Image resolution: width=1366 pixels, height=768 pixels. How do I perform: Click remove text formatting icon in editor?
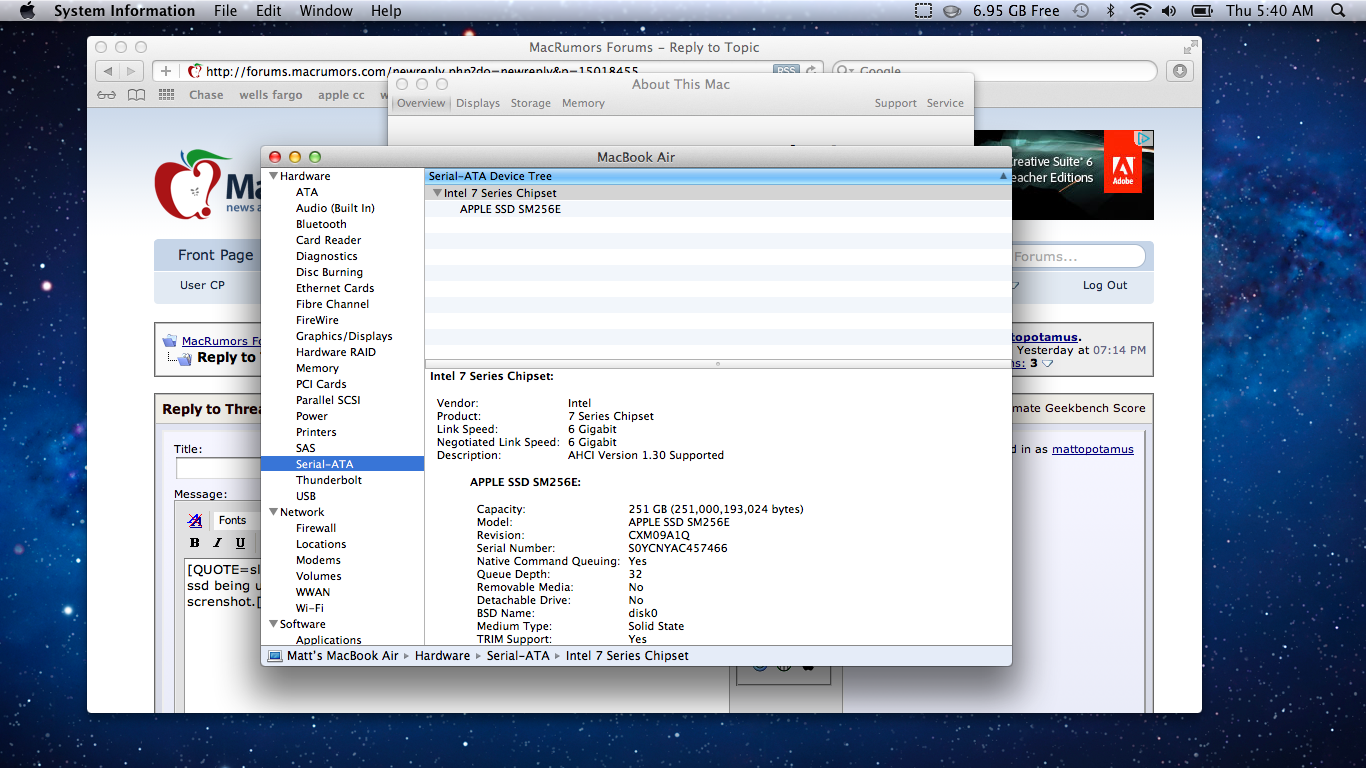tap(195, 520)
